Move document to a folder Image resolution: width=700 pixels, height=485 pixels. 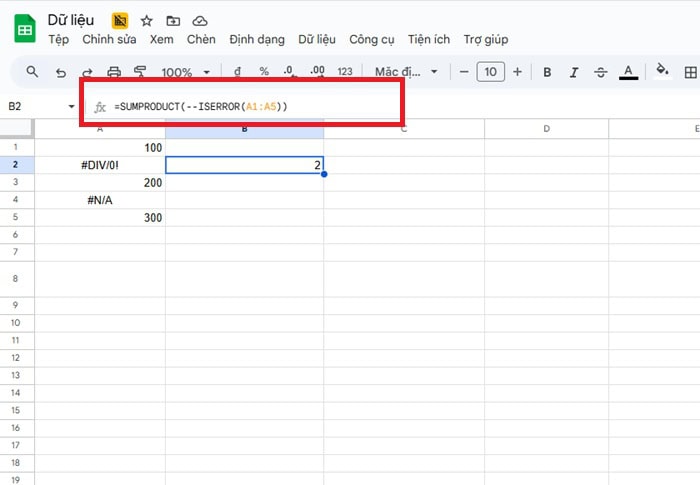tap(173, 21)
